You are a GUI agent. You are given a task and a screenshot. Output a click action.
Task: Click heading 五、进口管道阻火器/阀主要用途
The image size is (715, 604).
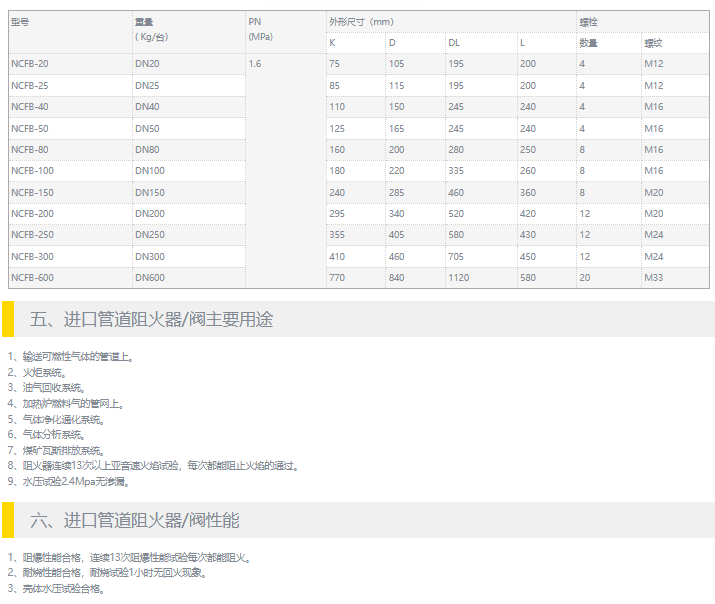click(152, 320)
